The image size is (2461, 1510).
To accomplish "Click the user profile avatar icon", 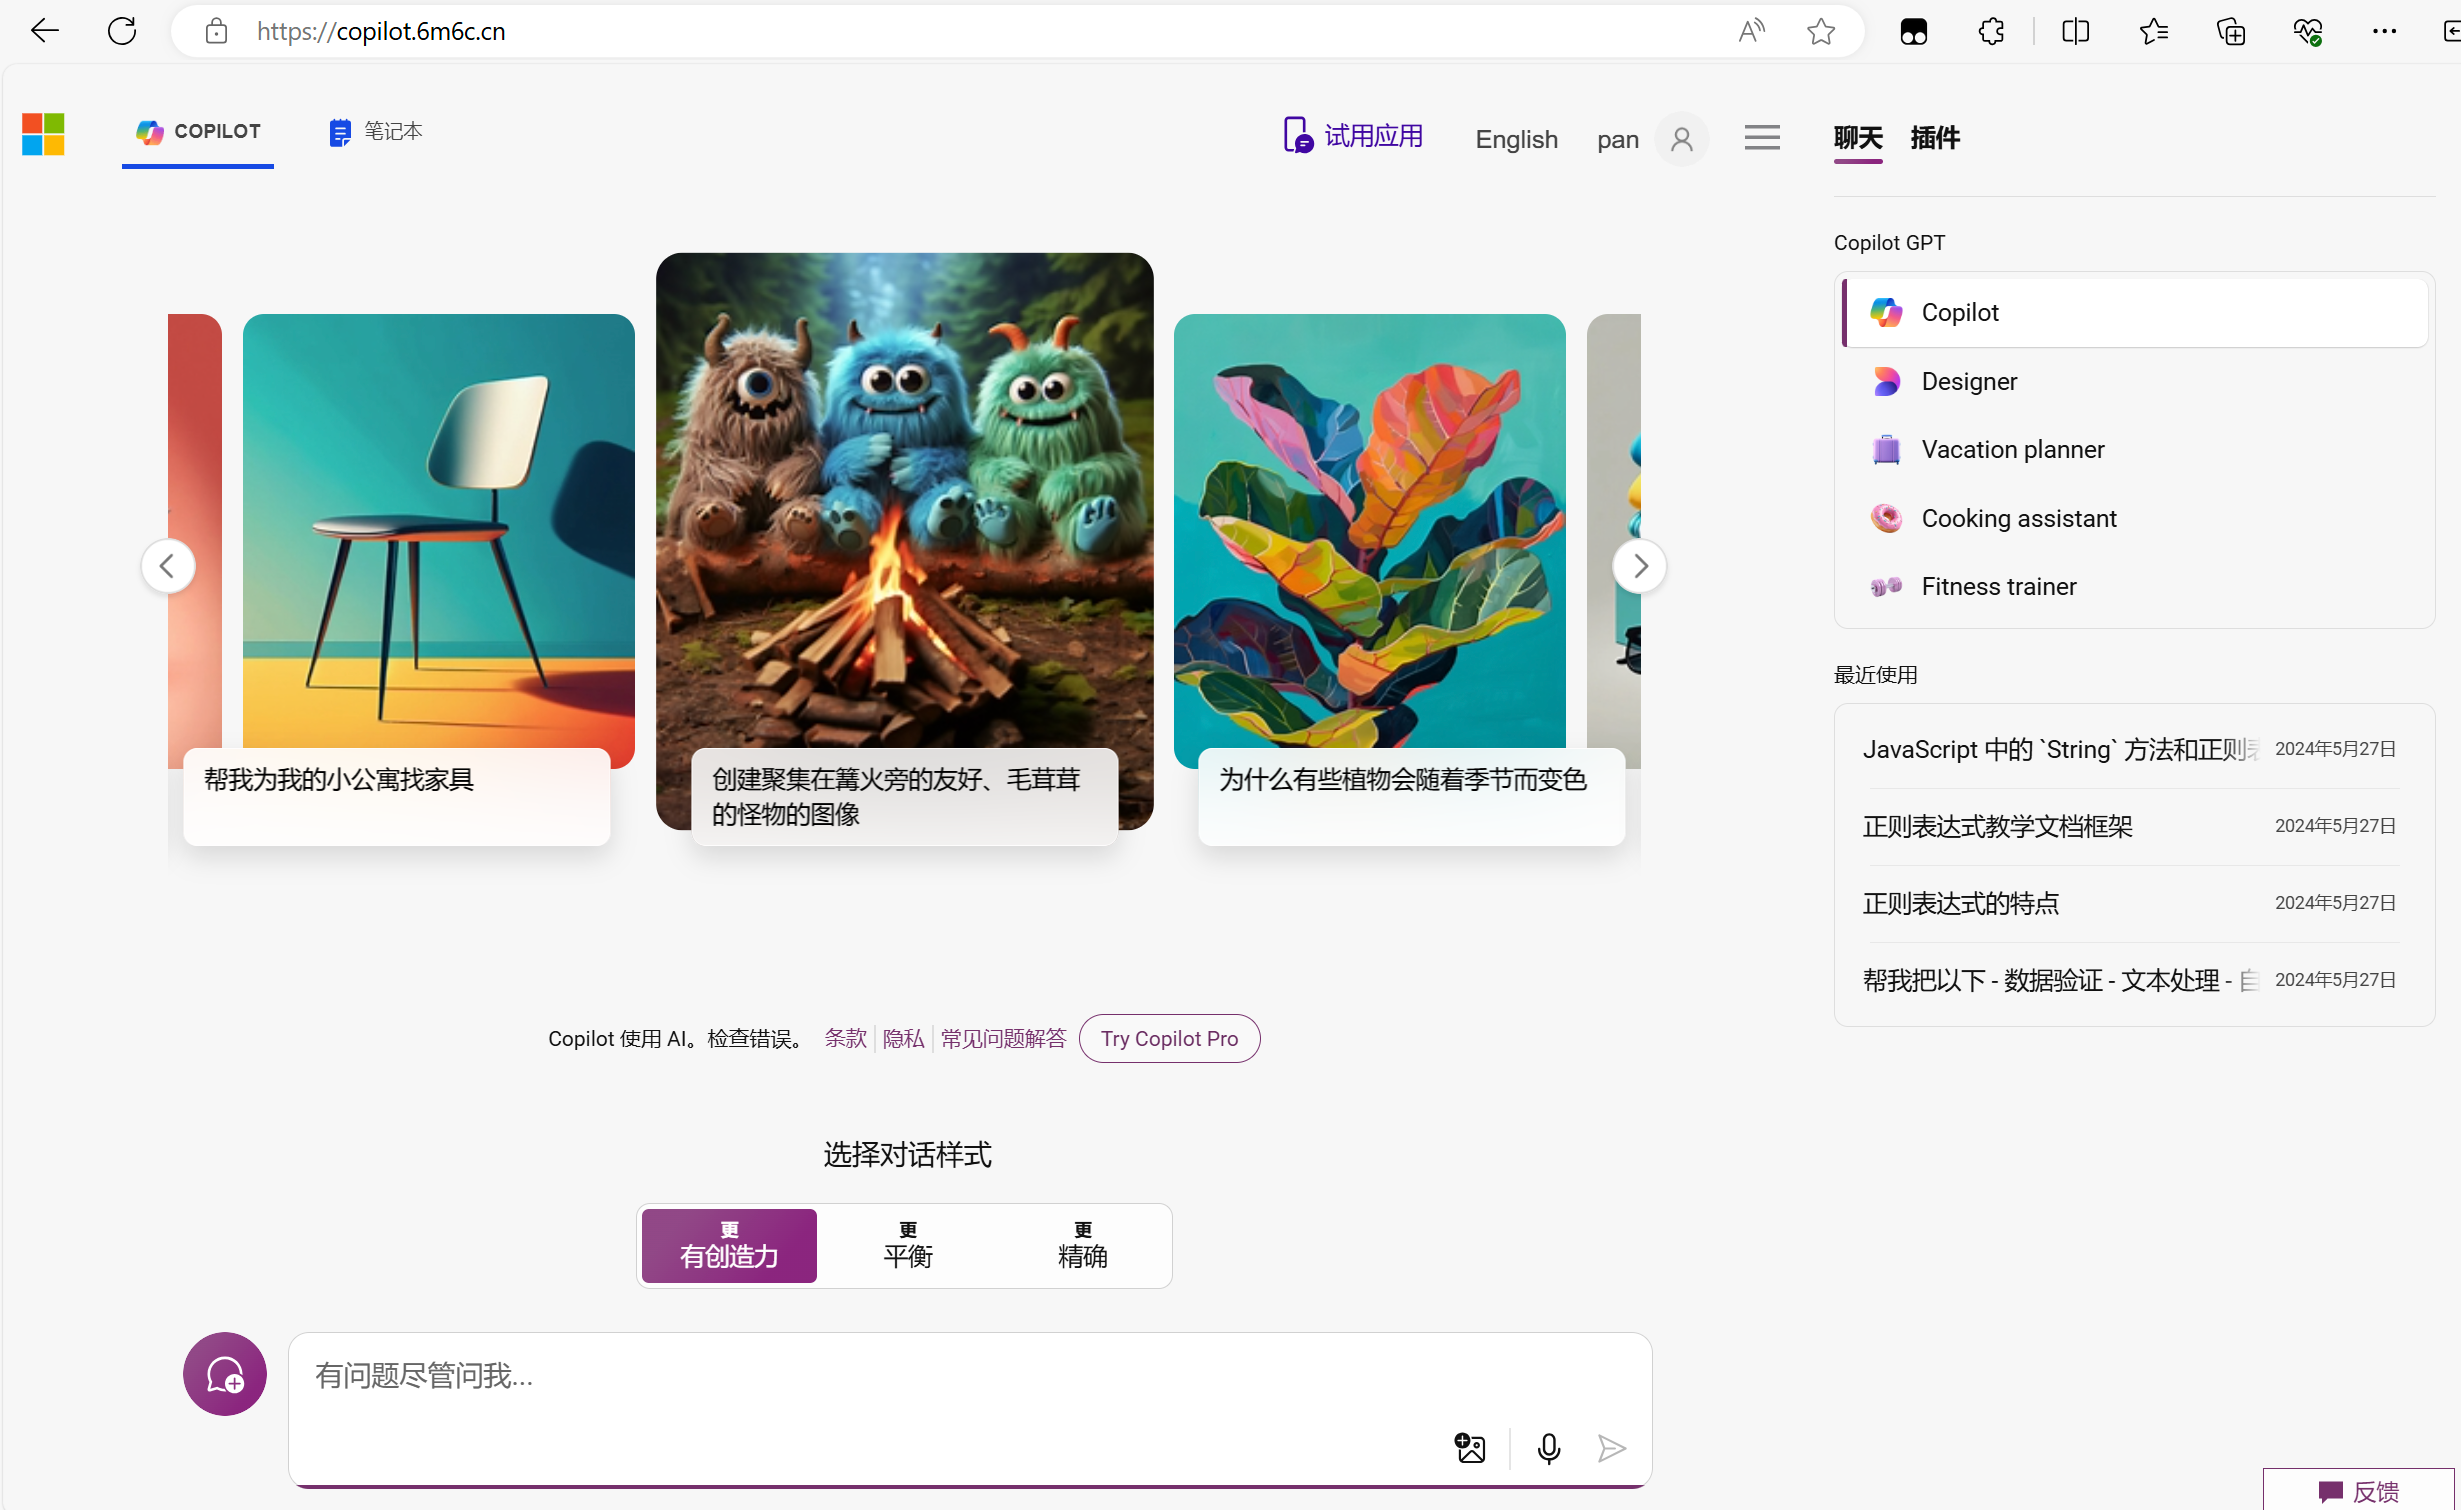I will point(1682,139).
